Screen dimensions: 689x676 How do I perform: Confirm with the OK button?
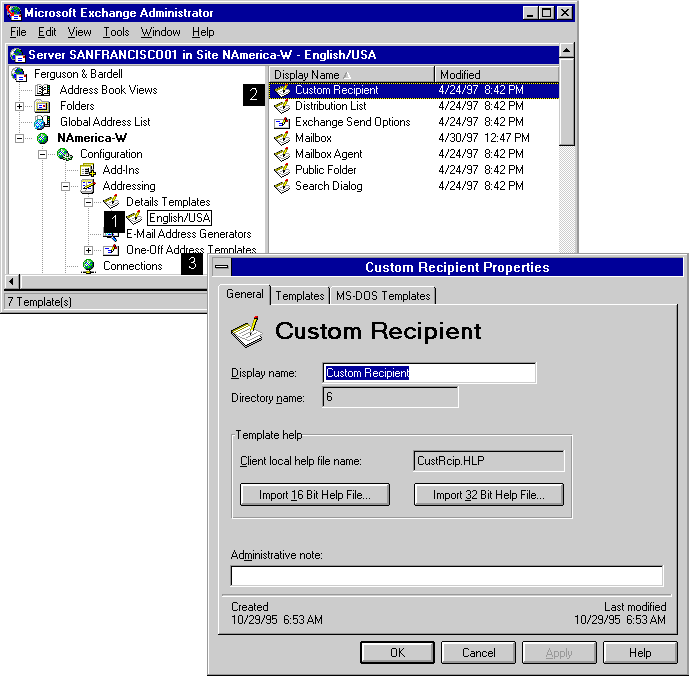[397, 653]
